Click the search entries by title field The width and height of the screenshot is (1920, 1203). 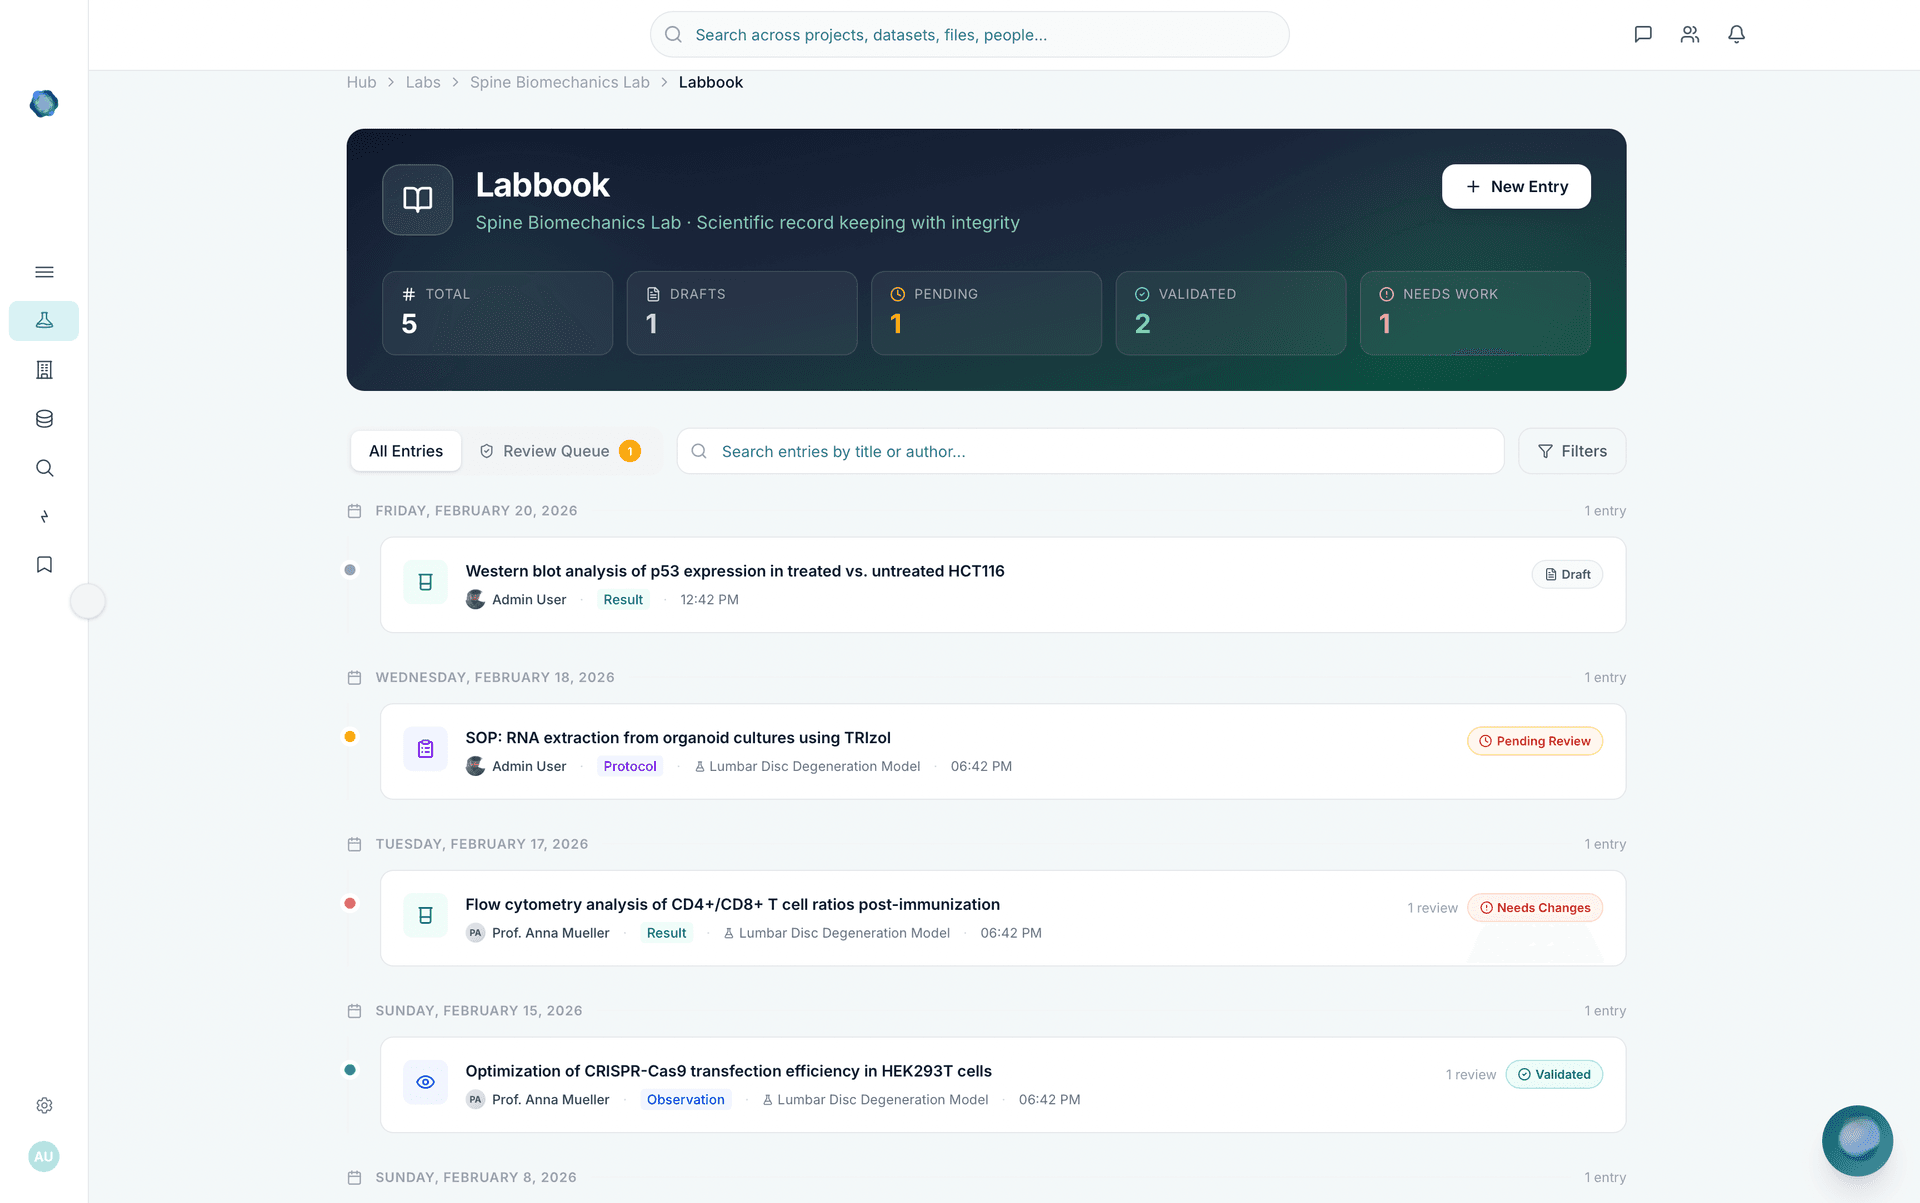[x=1091, y=451]
